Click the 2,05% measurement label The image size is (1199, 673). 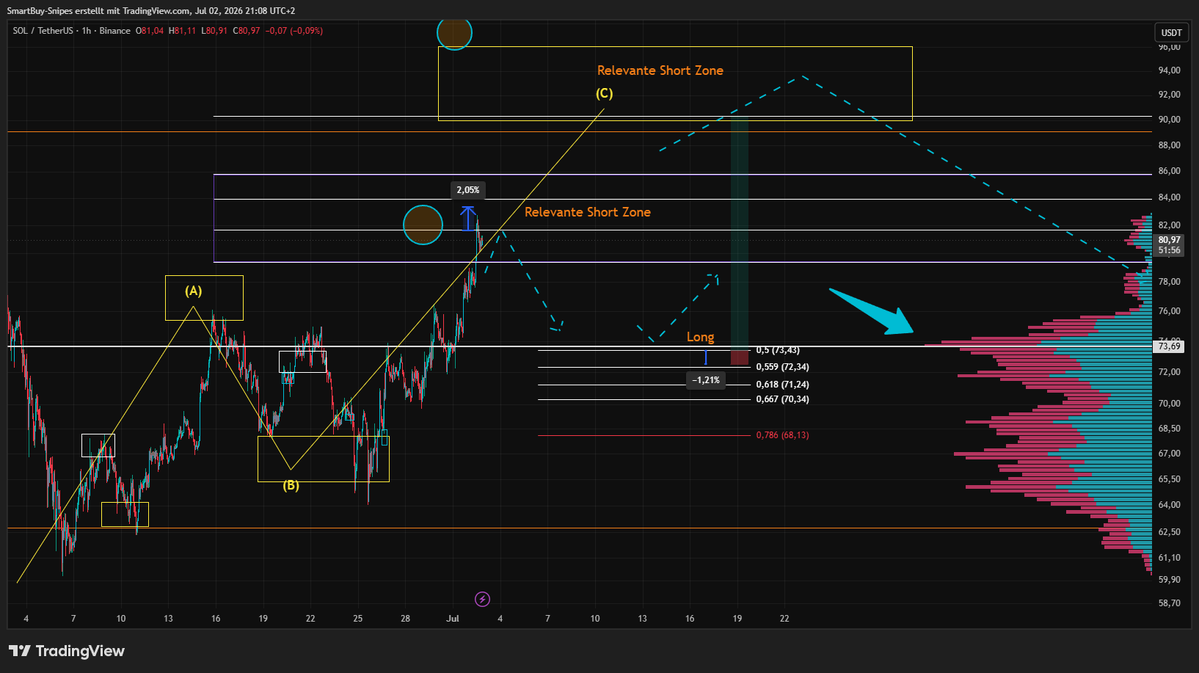(x=468, y=190)
